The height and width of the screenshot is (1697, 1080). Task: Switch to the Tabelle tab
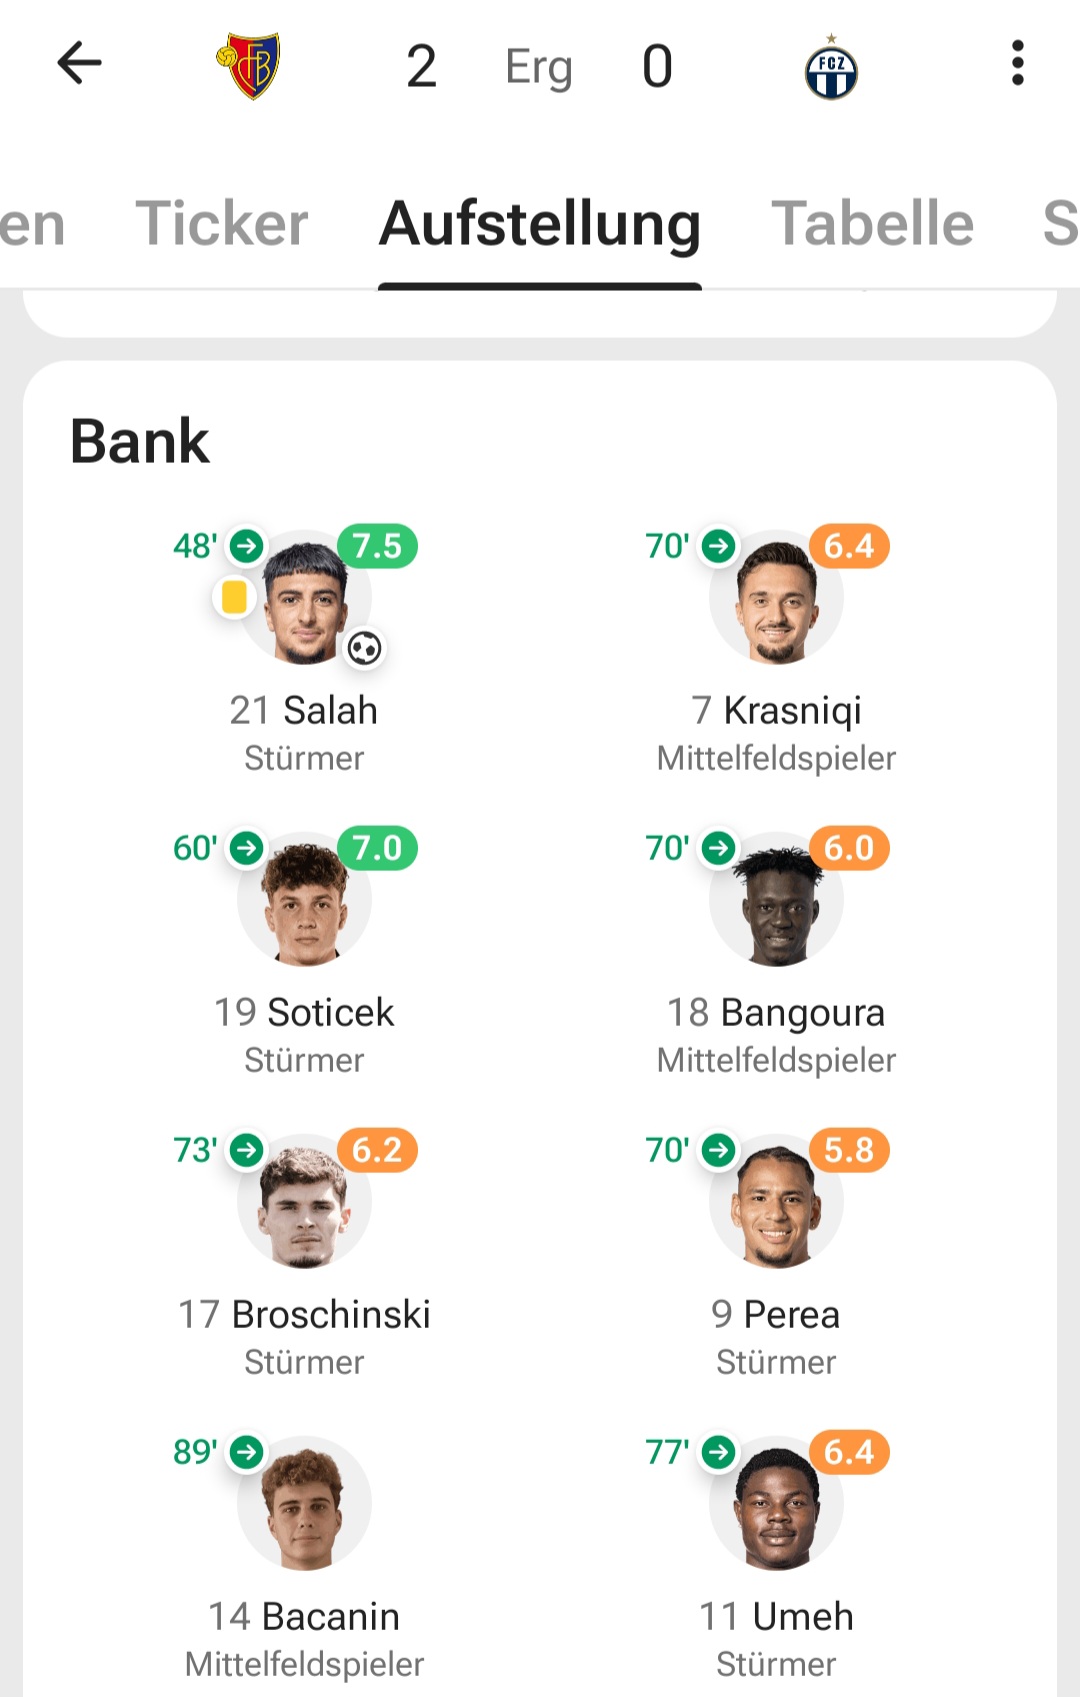point(872,223)
